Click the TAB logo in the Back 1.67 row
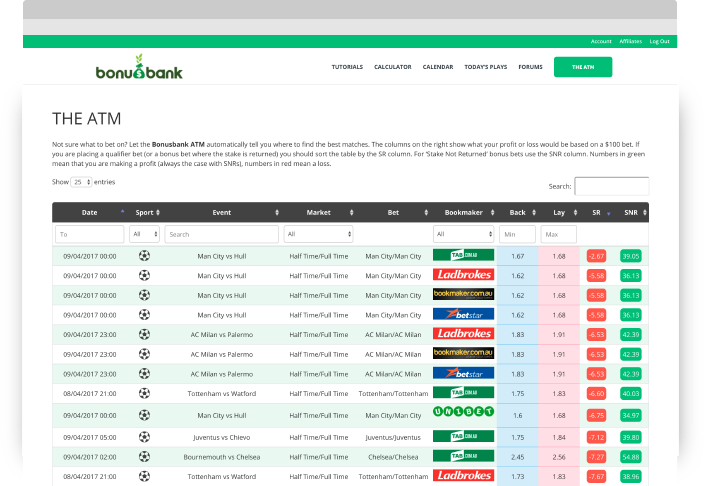Screen dimensions: 704x486 point(463,255)
